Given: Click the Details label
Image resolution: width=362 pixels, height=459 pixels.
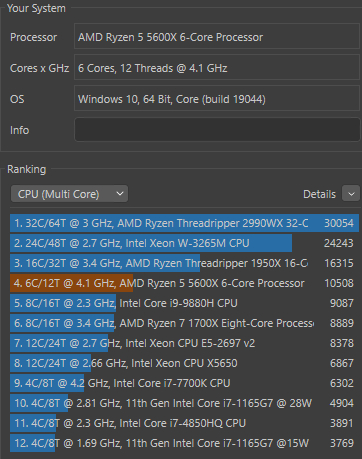Looking at the screenshot, I should (x=319, y=194).
